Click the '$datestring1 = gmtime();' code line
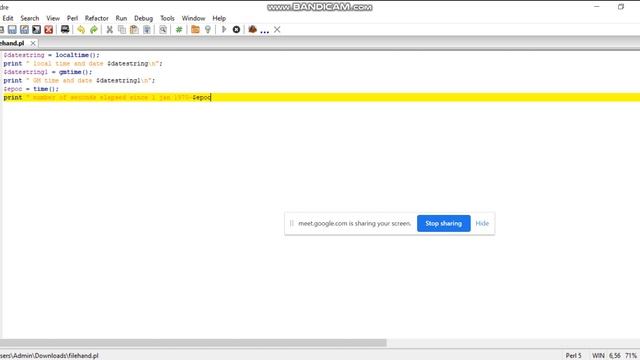The height and width of the screenshot is (360, 640). click(48, 72)
